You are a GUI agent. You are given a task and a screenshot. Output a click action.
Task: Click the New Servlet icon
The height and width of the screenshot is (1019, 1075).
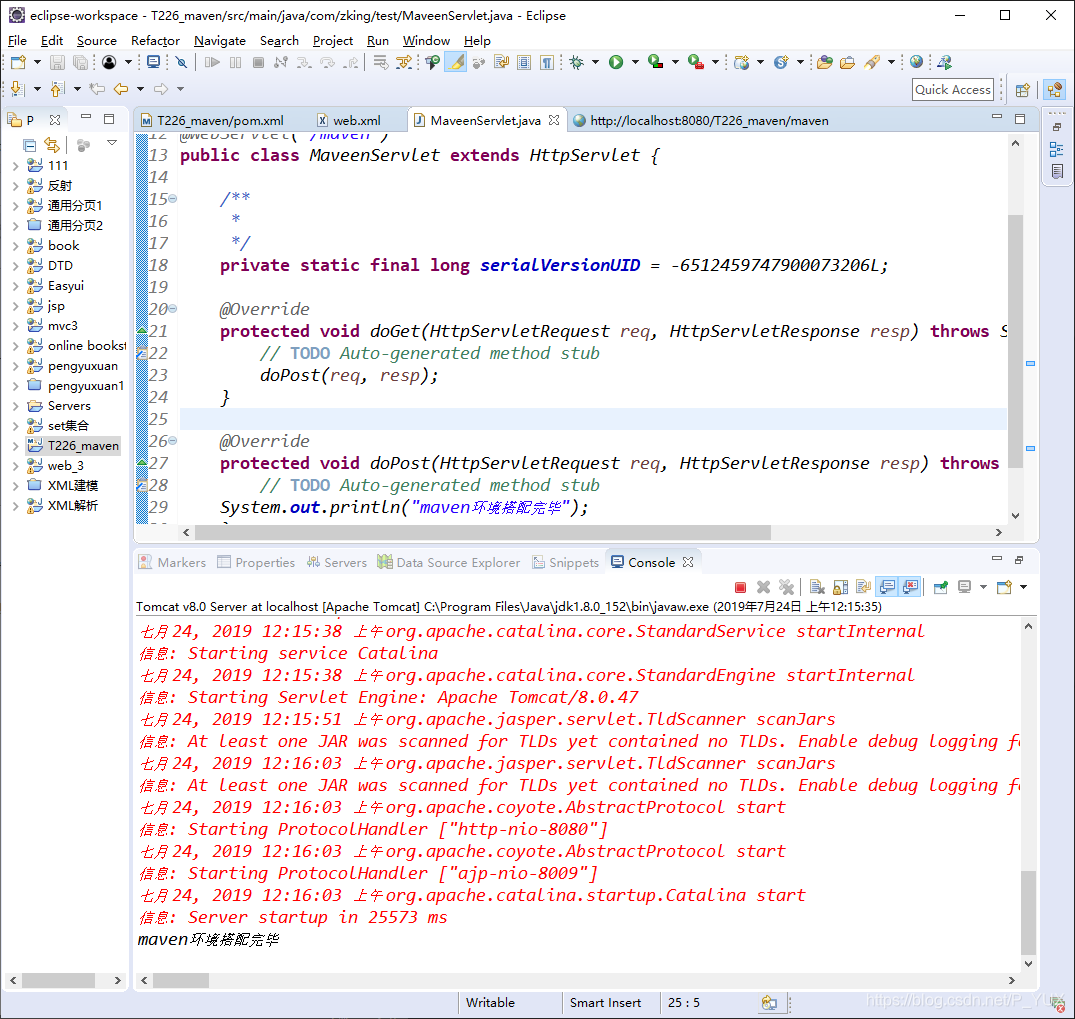[781, 62]
